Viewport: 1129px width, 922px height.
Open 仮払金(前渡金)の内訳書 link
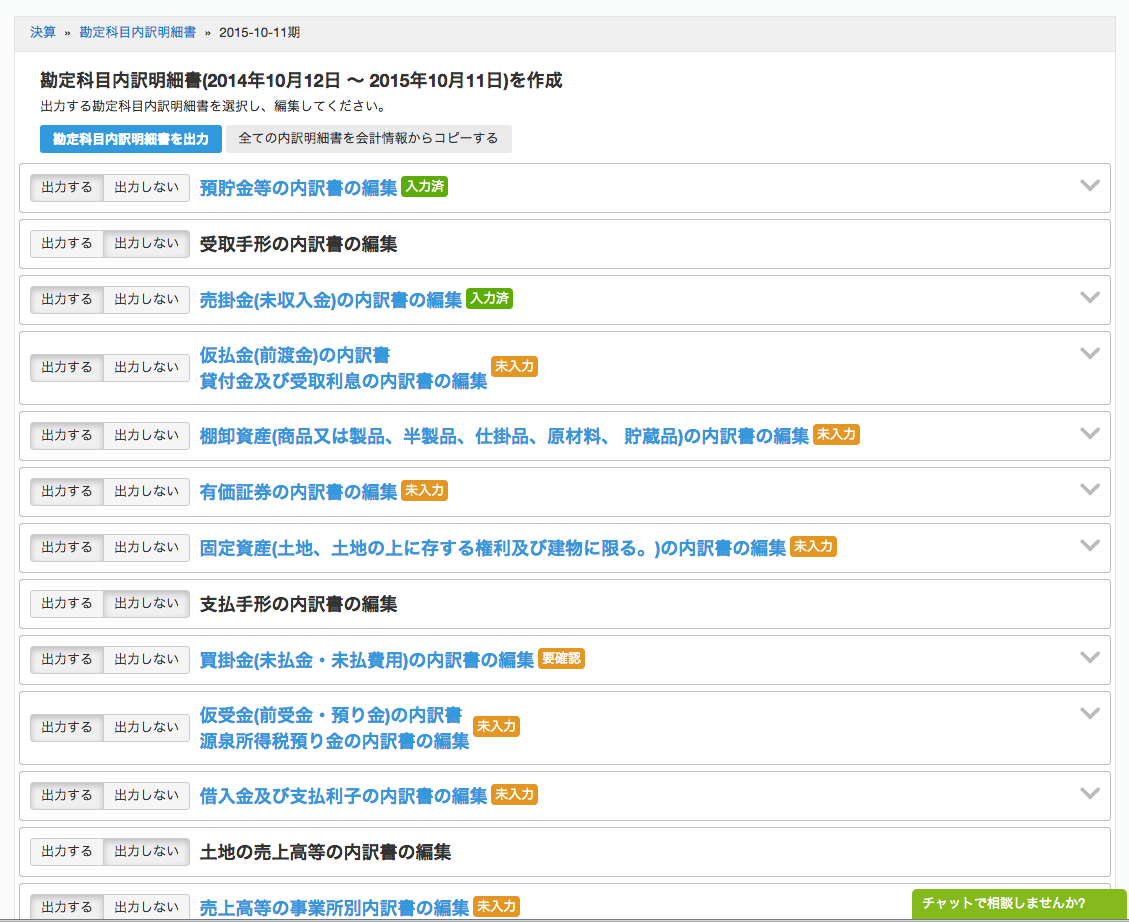(295, 355)
